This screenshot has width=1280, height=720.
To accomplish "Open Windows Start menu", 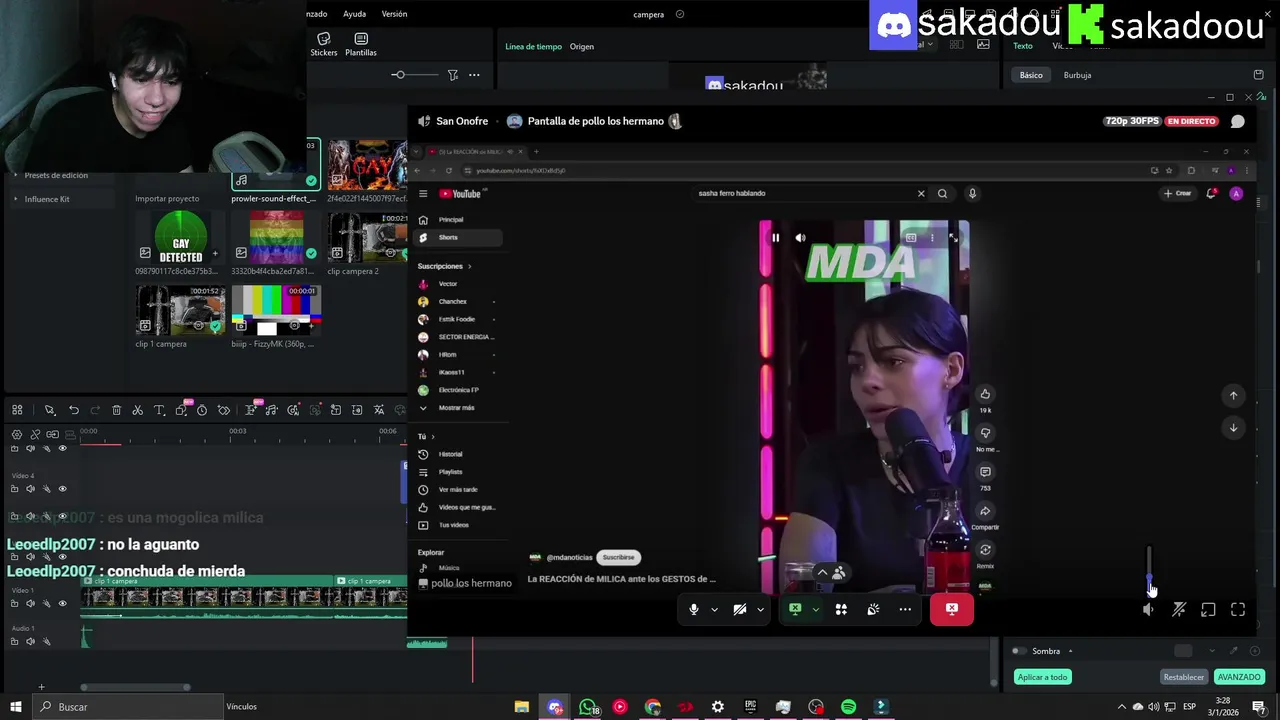I will pyautogui.click(x=15, y=707).
